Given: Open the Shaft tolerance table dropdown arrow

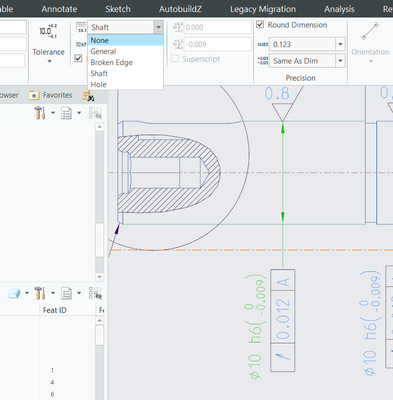Looking at the screenshot, I should (159, 27).
